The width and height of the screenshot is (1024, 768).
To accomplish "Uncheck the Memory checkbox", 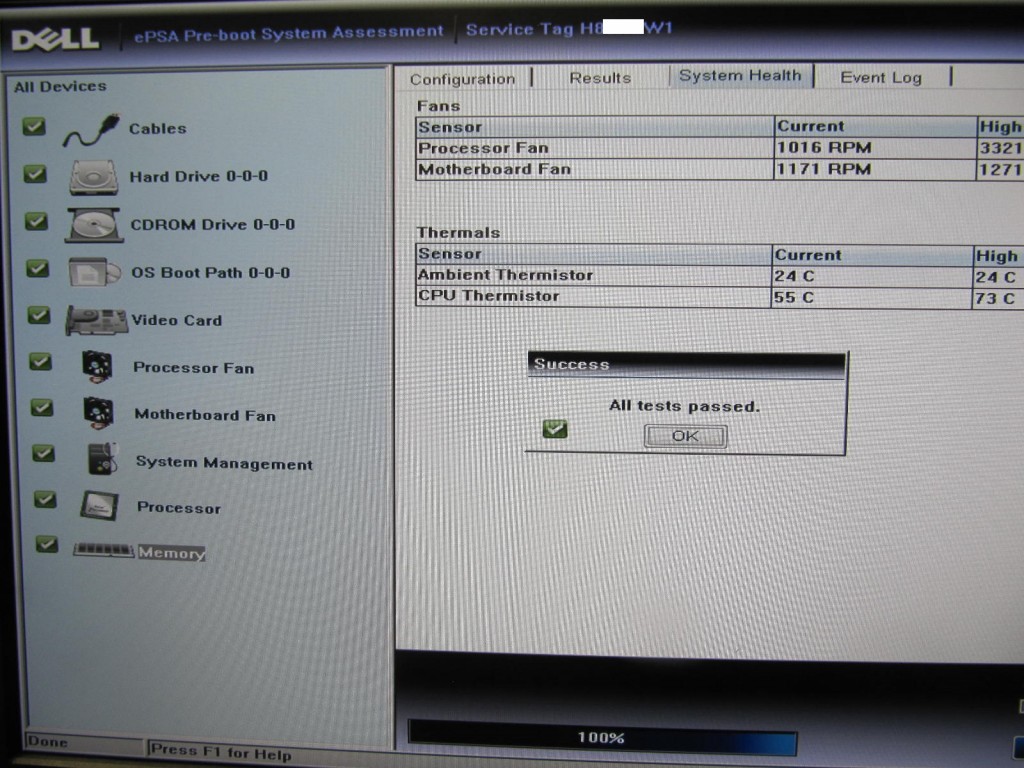I will 47,544.
